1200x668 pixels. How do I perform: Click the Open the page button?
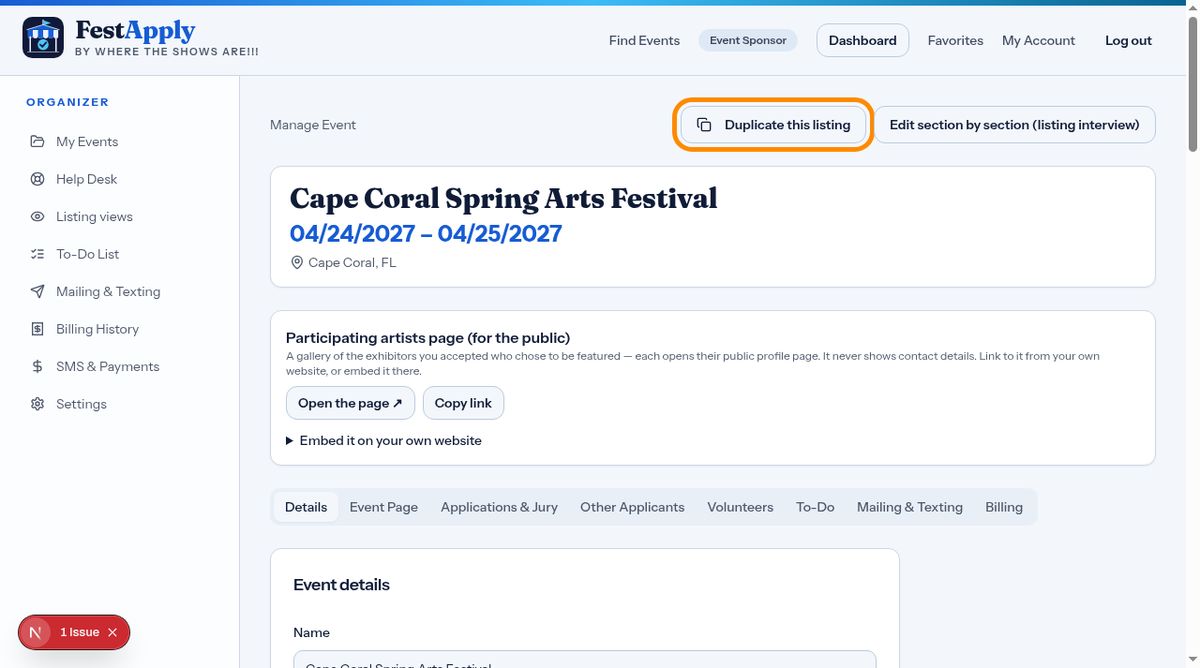pyautogui.click(x=350, y=403)
